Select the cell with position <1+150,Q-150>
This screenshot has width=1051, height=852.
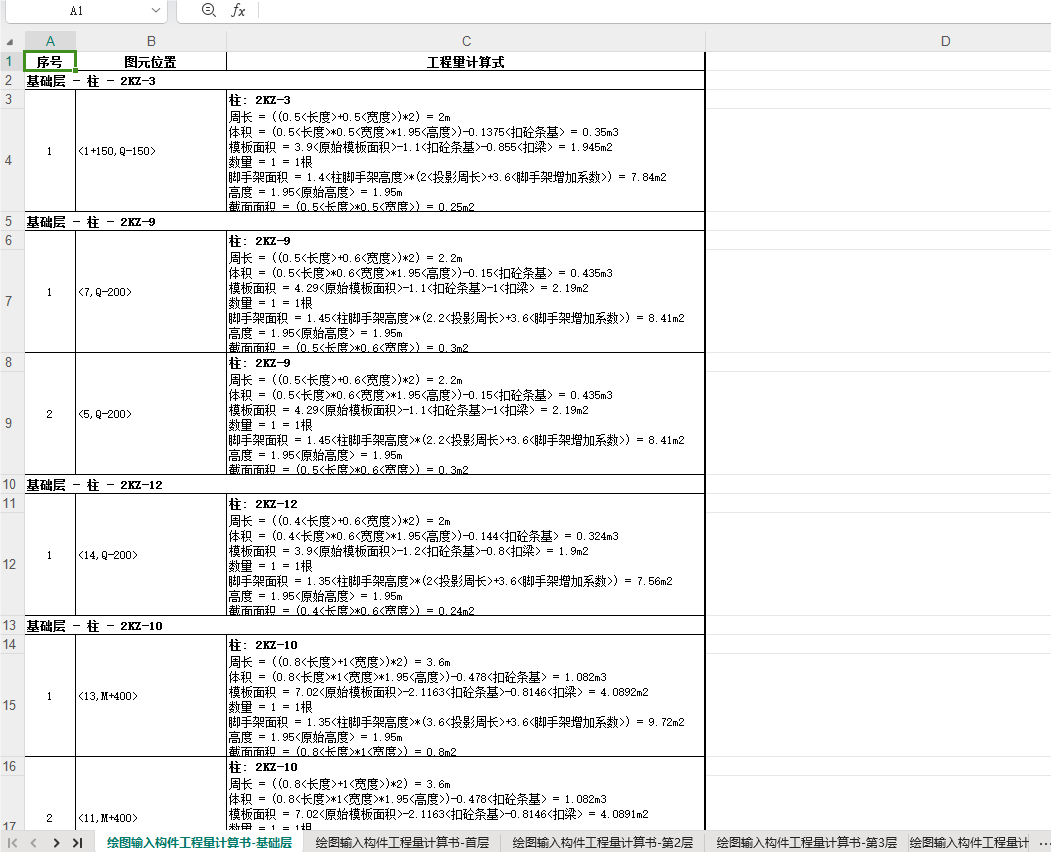click(151, 151)
